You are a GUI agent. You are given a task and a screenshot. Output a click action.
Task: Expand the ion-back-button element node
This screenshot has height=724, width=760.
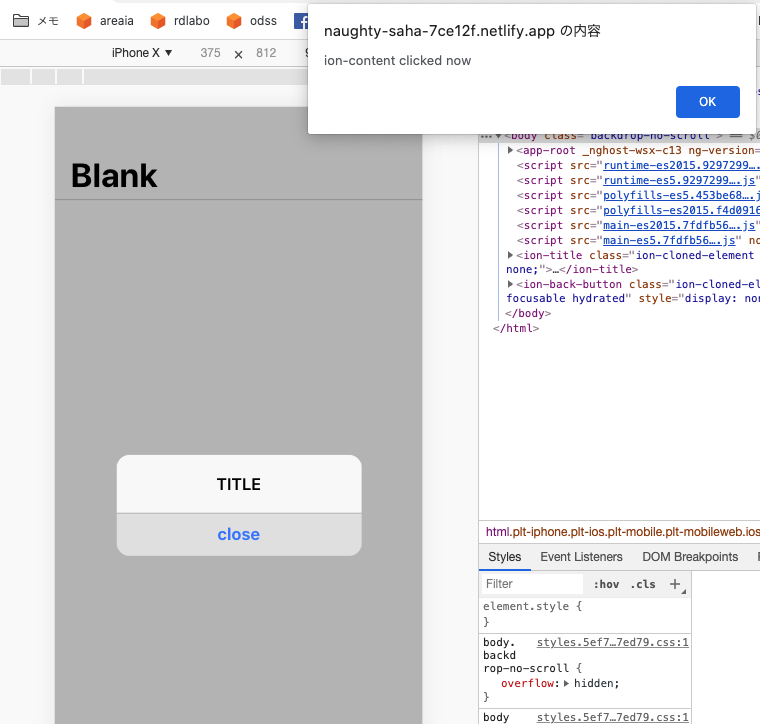510,284
